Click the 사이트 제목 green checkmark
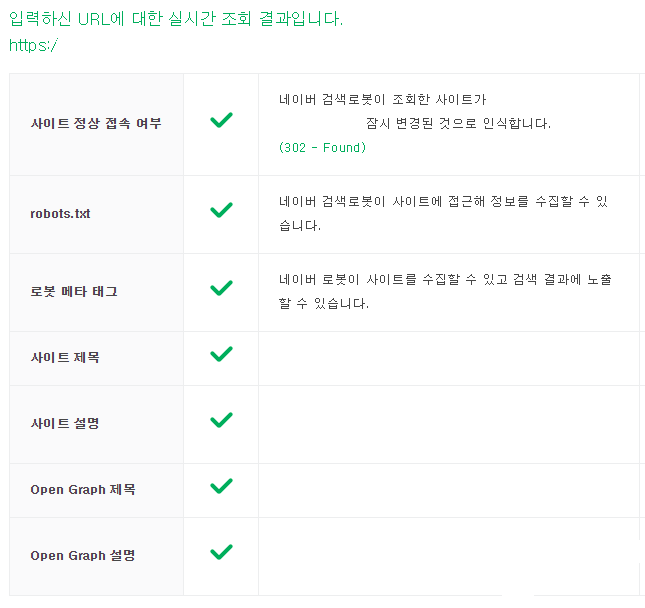 point(221,354)
